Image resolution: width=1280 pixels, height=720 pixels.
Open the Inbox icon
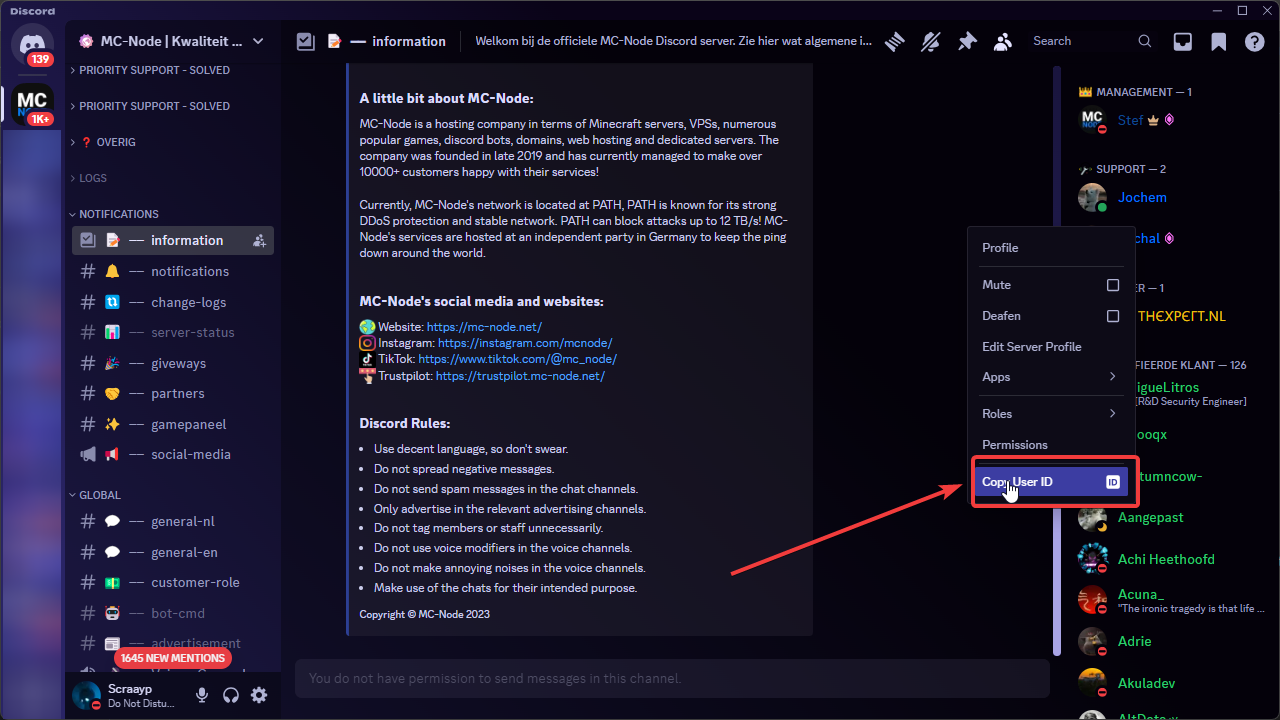coord(1183,41)
